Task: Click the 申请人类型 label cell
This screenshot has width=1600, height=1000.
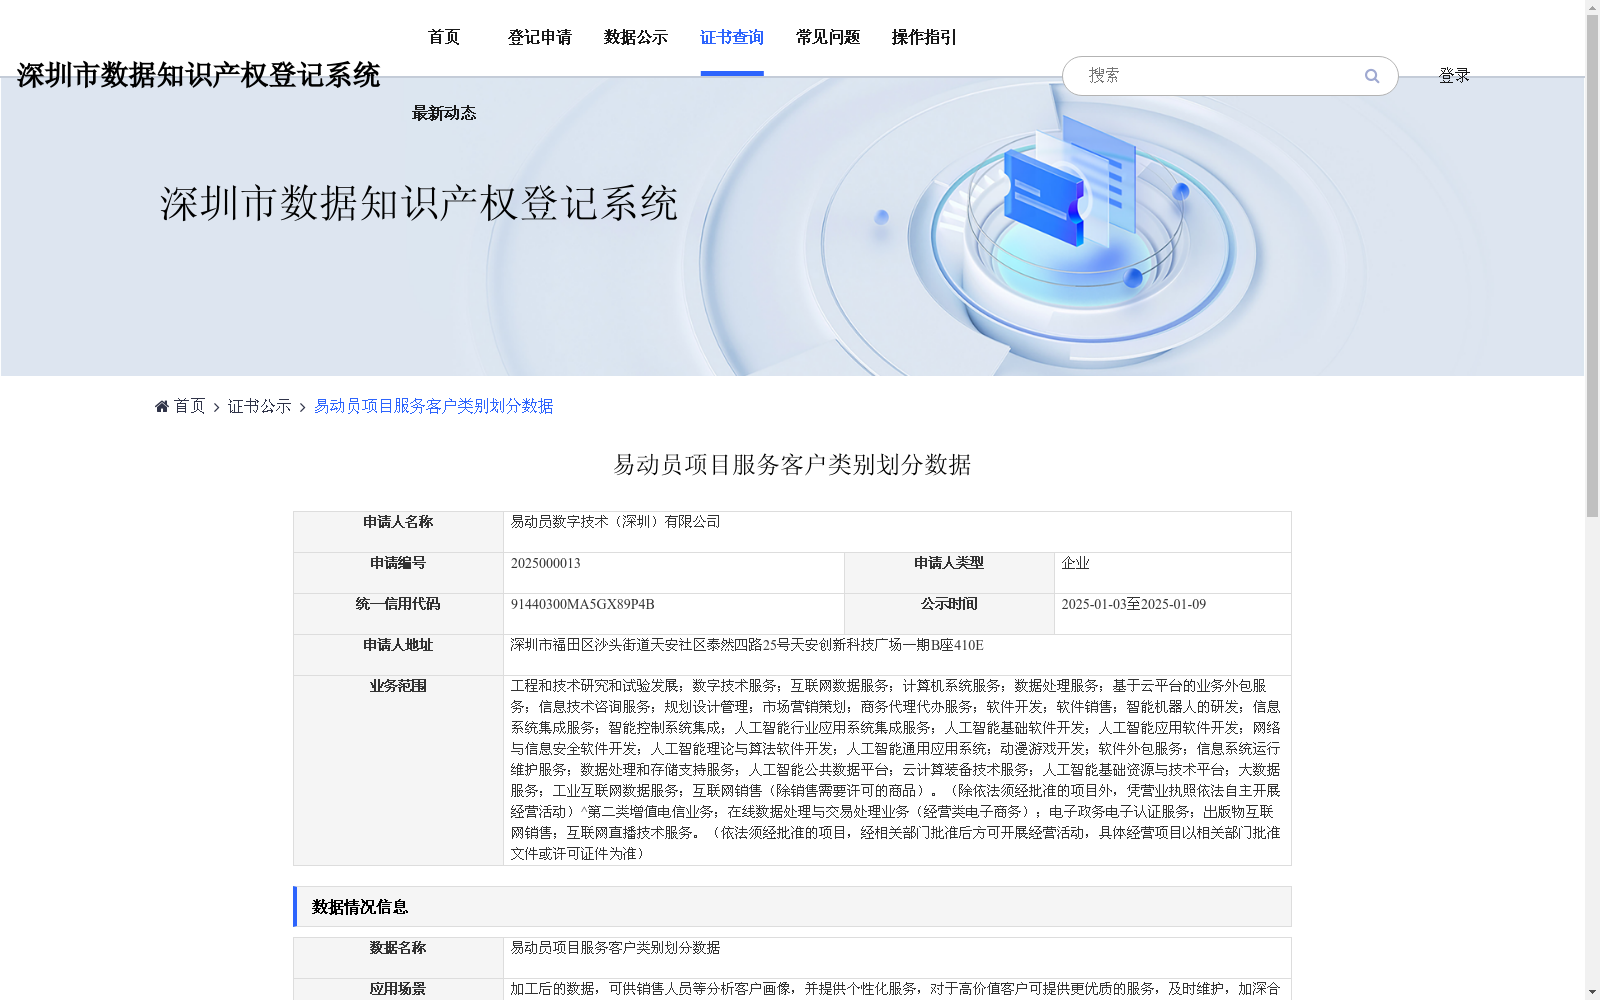Action: (949, 573)
